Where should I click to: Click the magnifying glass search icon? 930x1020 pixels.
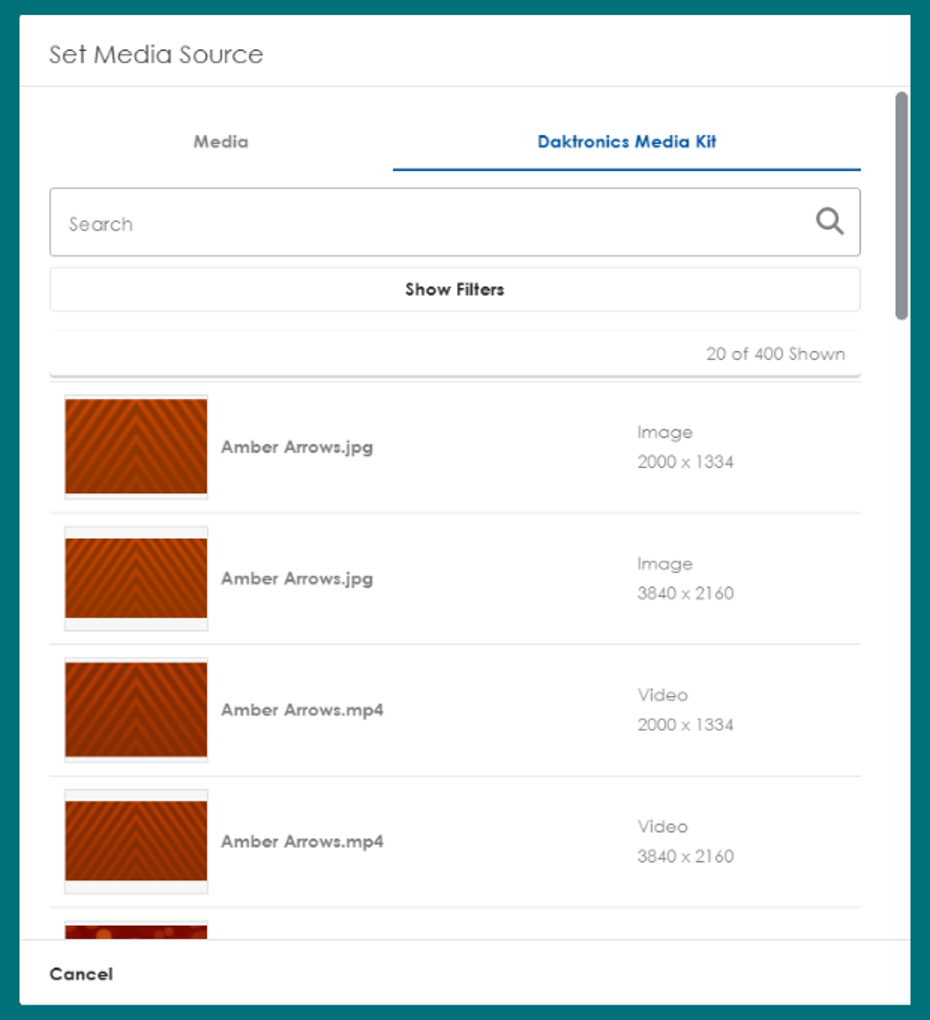[x=829, y=222]
